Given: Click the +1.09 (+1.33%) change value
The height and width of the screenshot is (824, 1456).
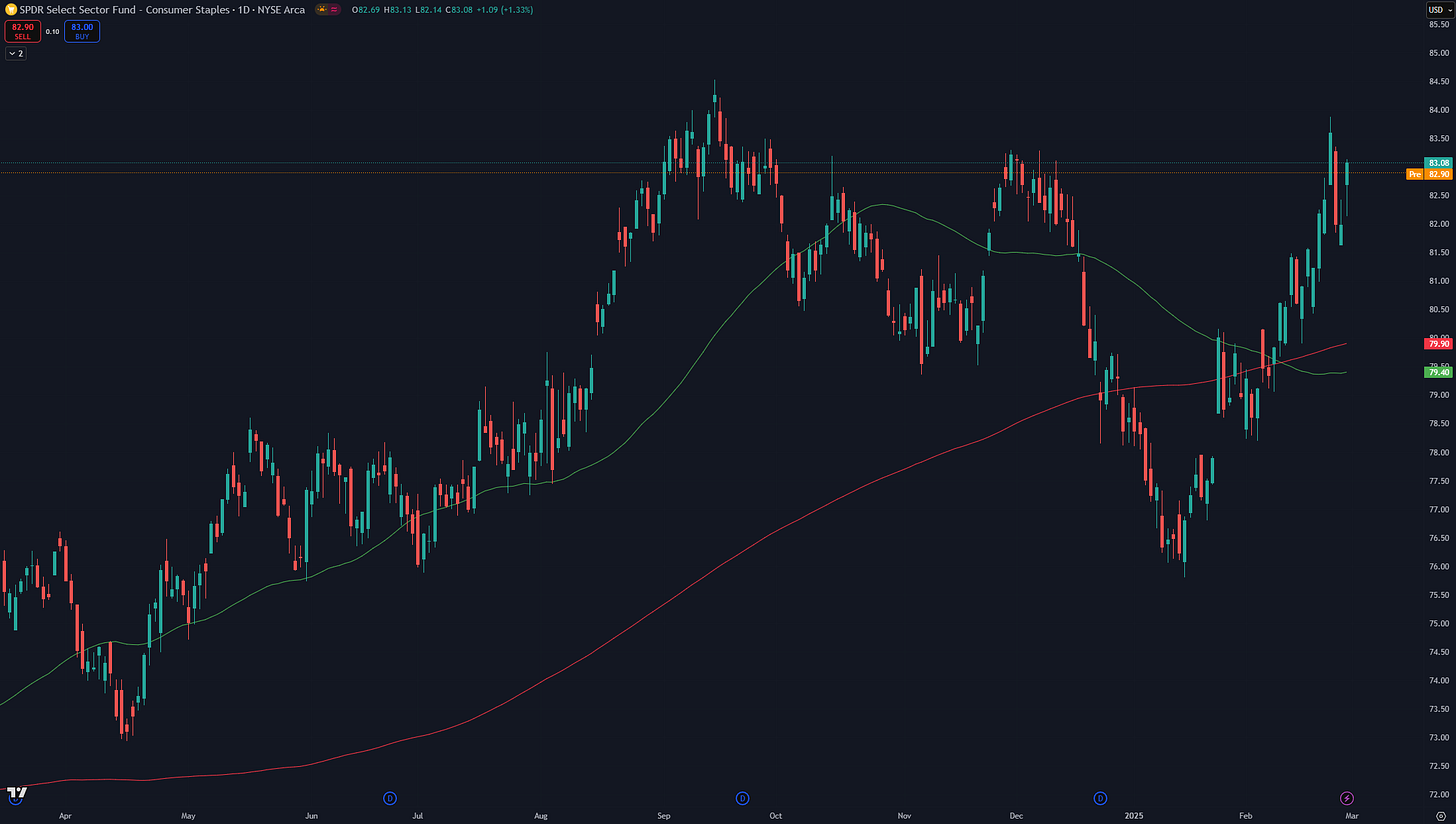Looking at the screenshot, I should (x=505, y=10).
